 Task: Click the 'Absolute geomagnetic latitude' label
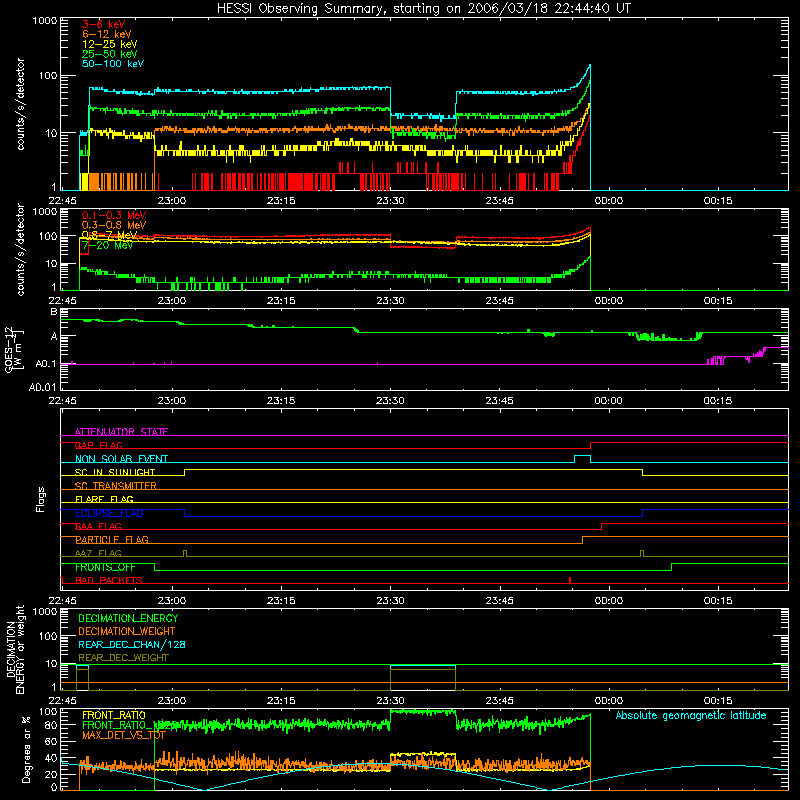[x=691, y=715]
